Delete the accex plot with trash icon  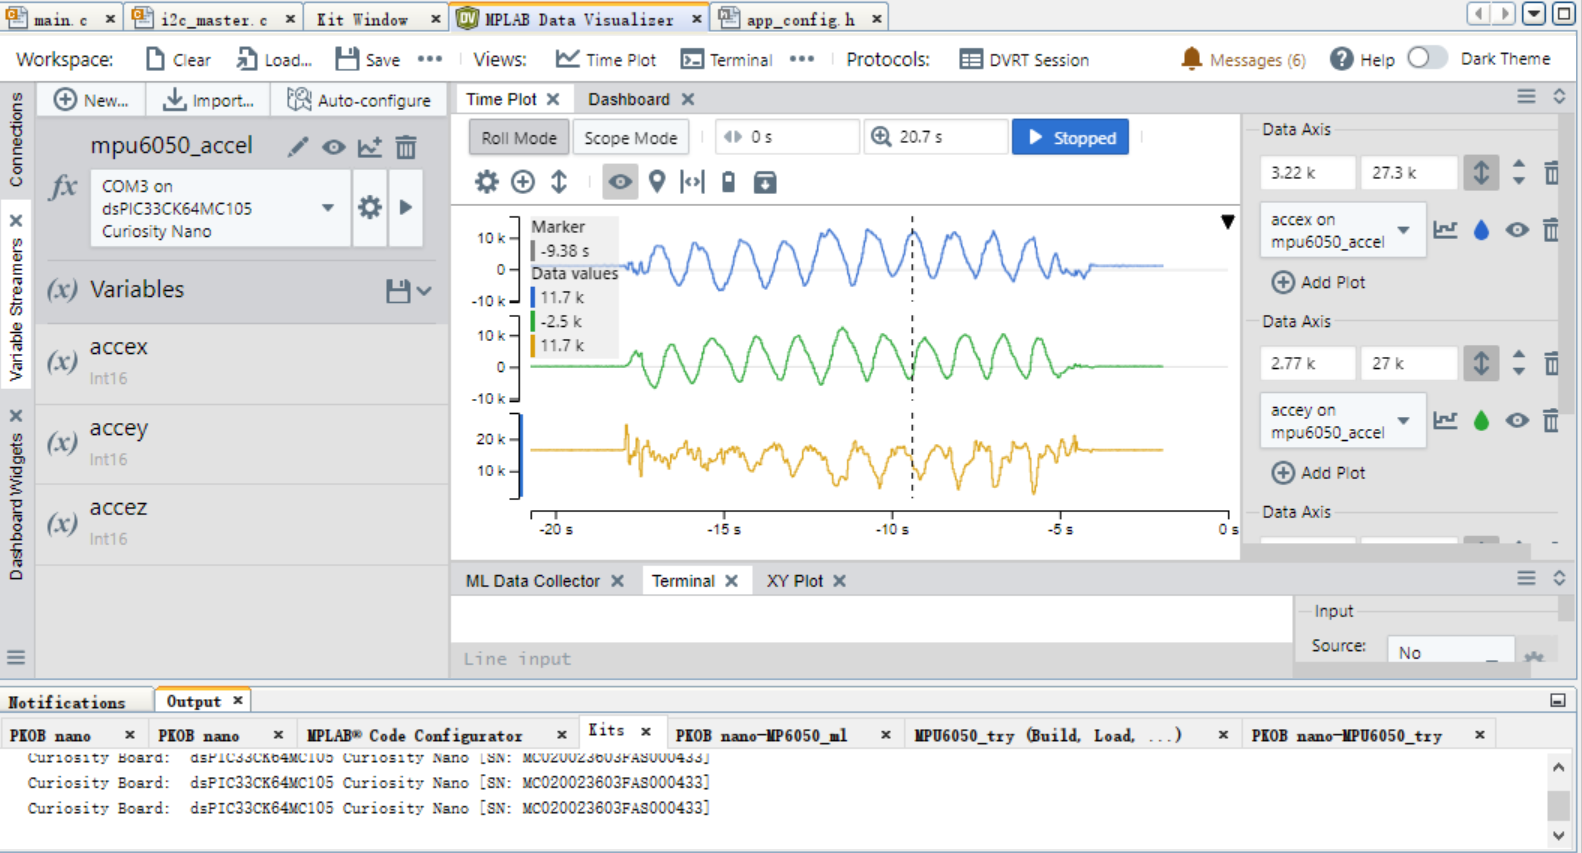[x=1551, y=230]
